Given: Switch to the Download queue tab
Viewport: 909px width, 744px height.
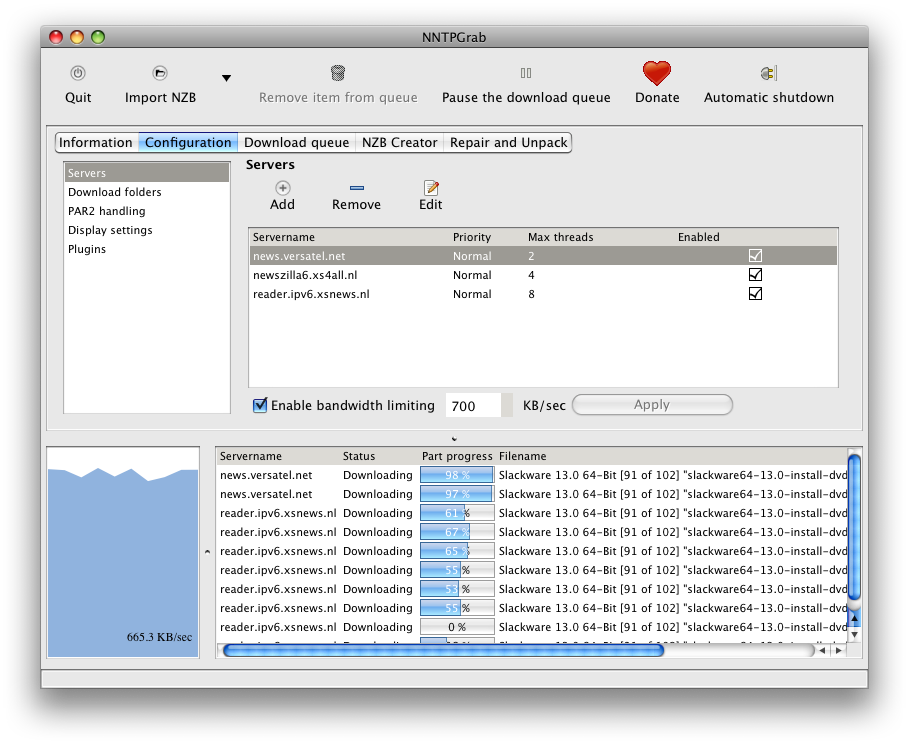Looking at the screenshot, I should (x=296, y=143).
